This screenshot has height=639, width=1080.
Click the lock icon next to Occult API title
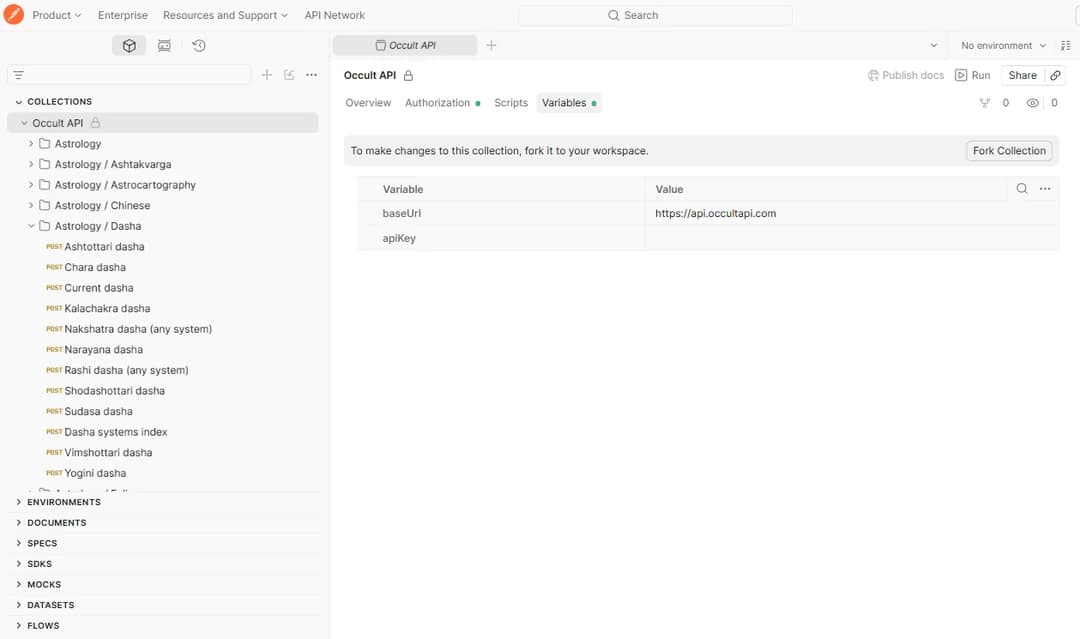point(408,76)
